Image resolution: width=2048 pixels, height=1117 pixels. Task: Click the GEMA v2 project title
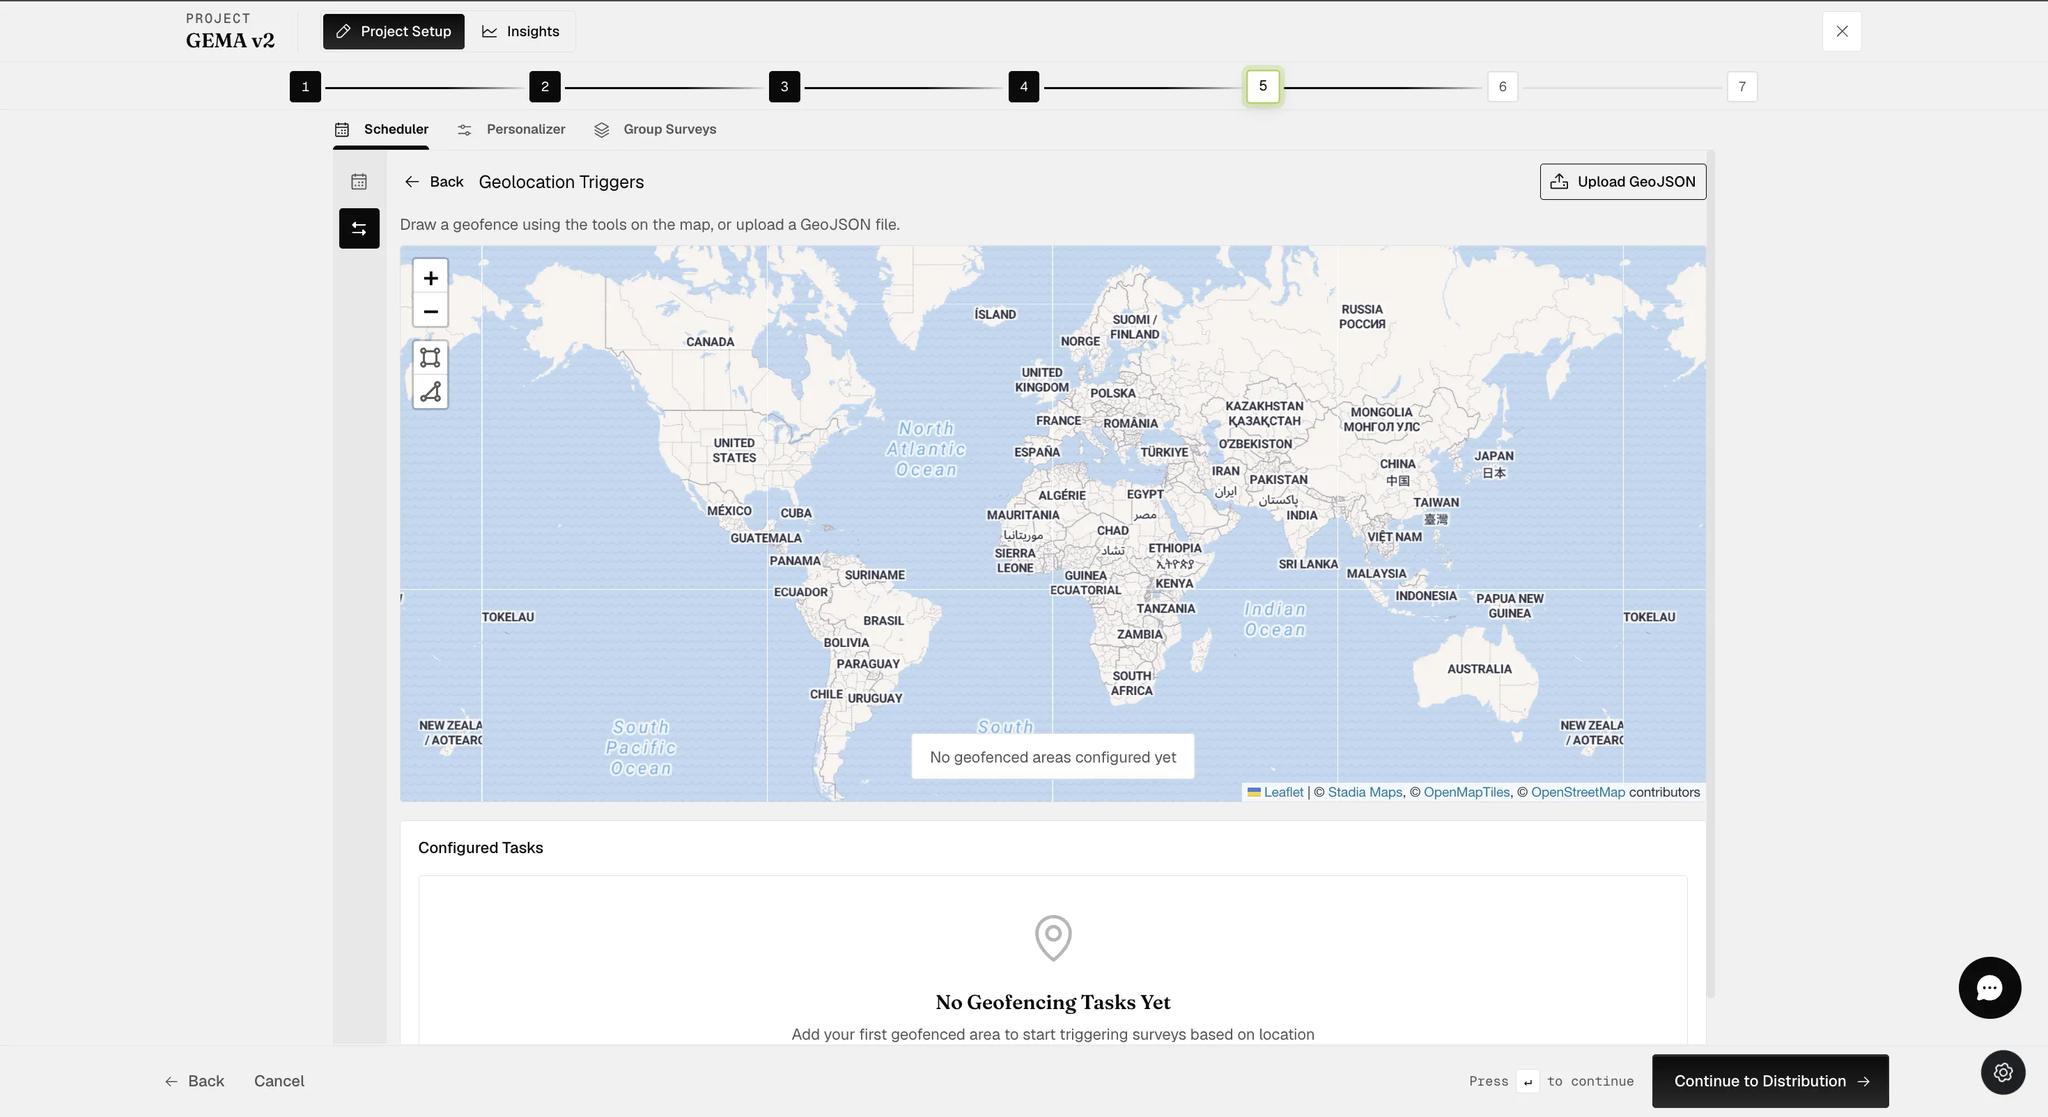(x=230, y=41)
